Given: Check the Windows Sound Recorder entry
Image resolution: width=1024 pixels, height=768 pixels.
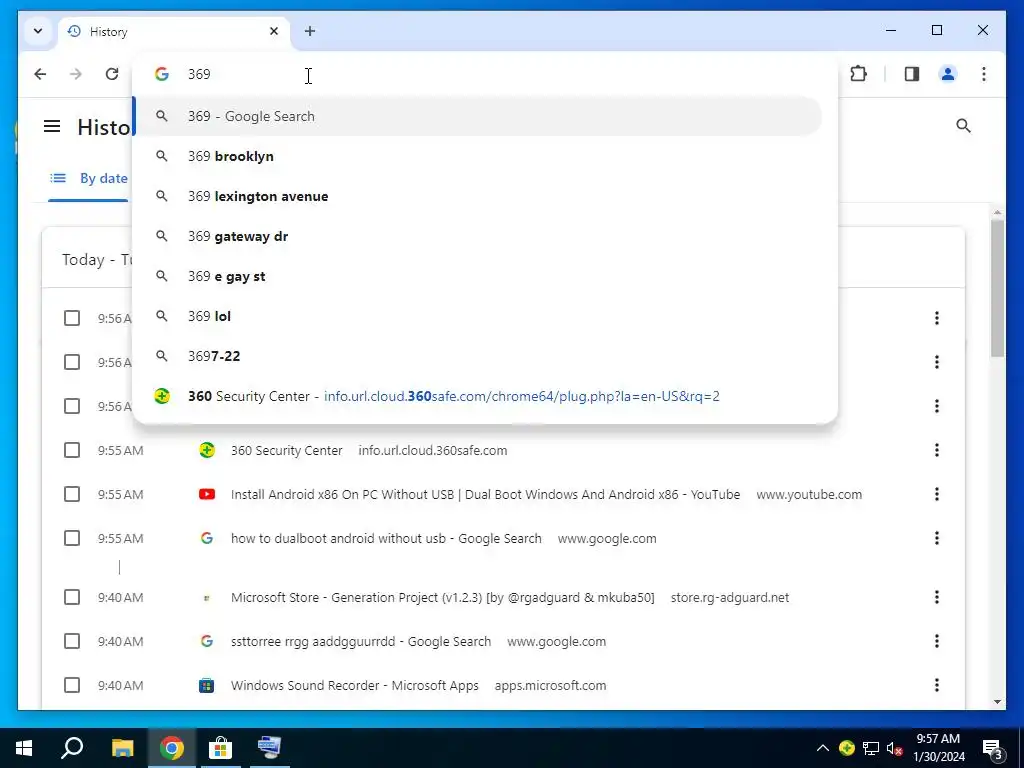Looking at the screenshot, I should 72,685.
